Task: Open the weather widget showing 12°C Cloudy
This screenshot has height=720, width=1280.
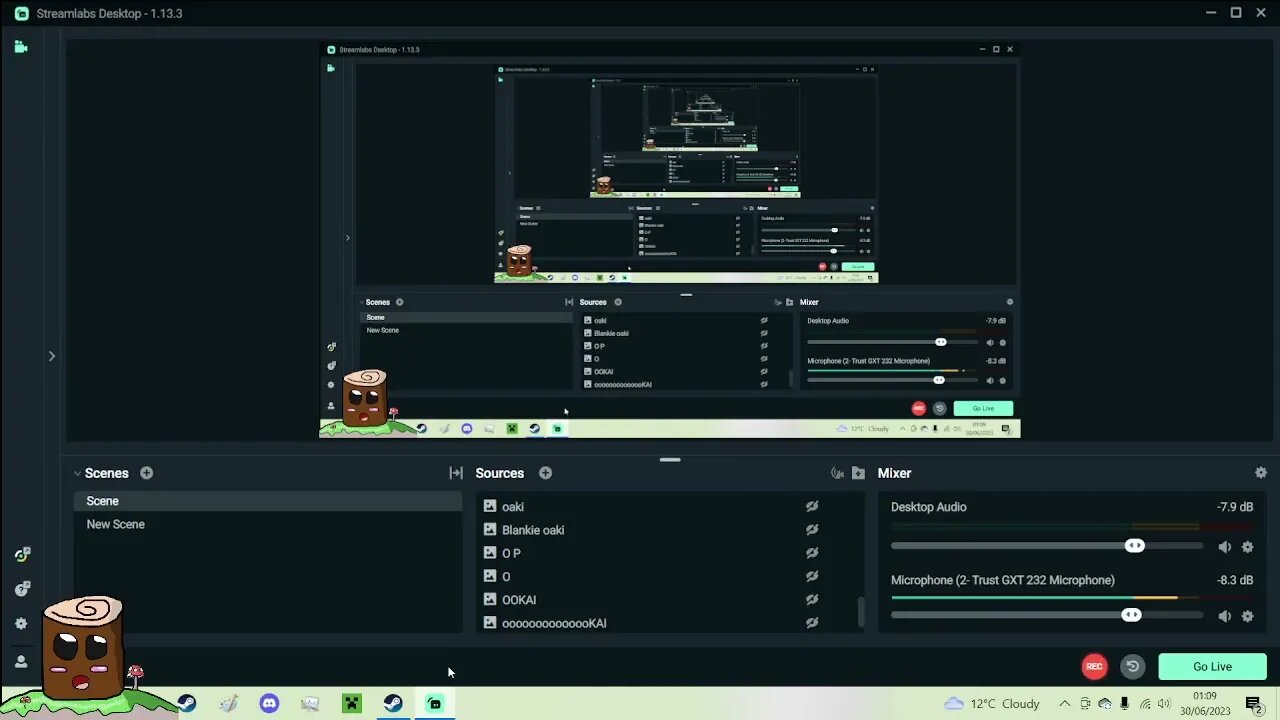Action: tap(992, 704)
